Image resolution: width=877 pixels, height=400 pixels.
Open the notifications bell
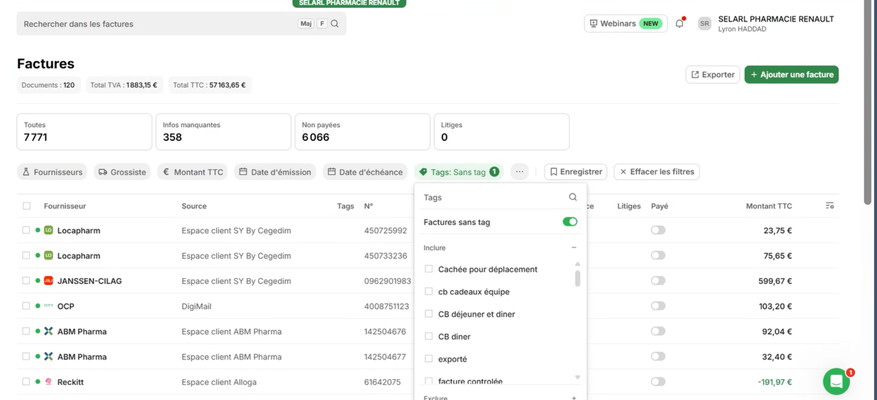click(680, 23)
